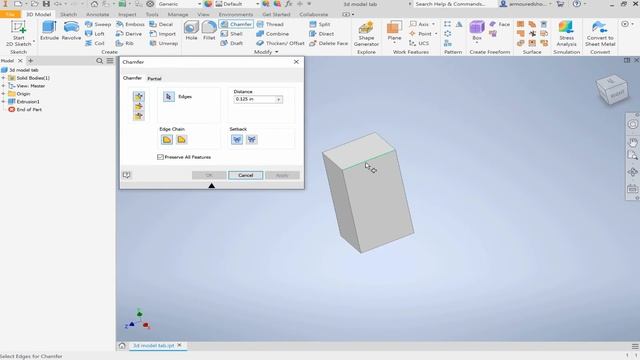This screenshot has height=360, width=640.
Task: Select the first Edge Chain option
Action: [x=167, y=140]
